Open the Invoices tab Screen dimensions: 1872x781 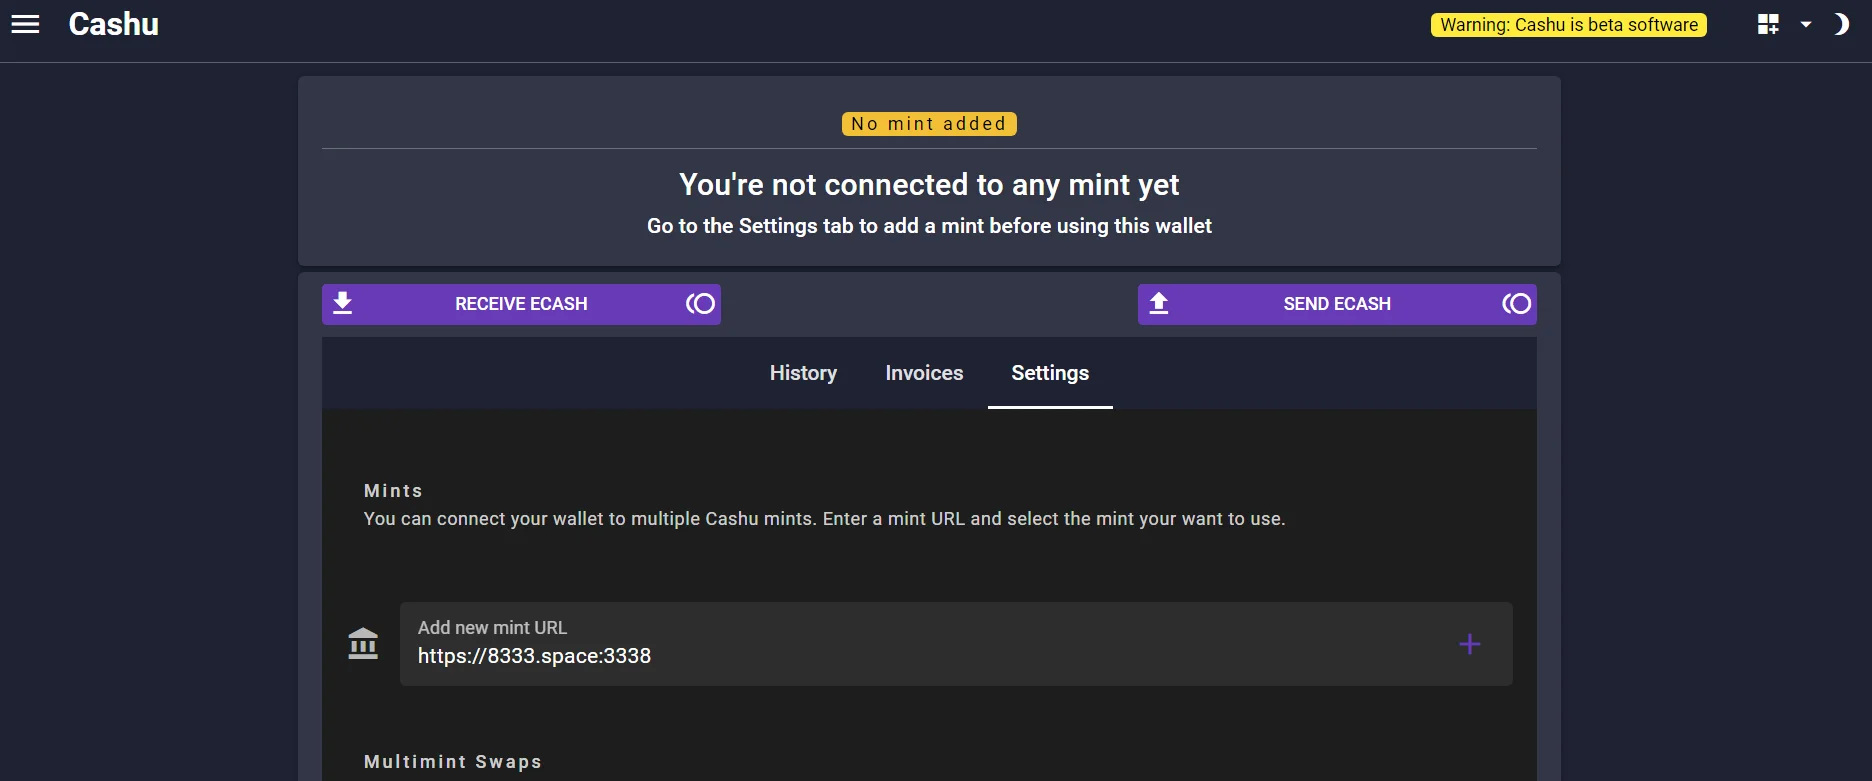tap(924, 373)
